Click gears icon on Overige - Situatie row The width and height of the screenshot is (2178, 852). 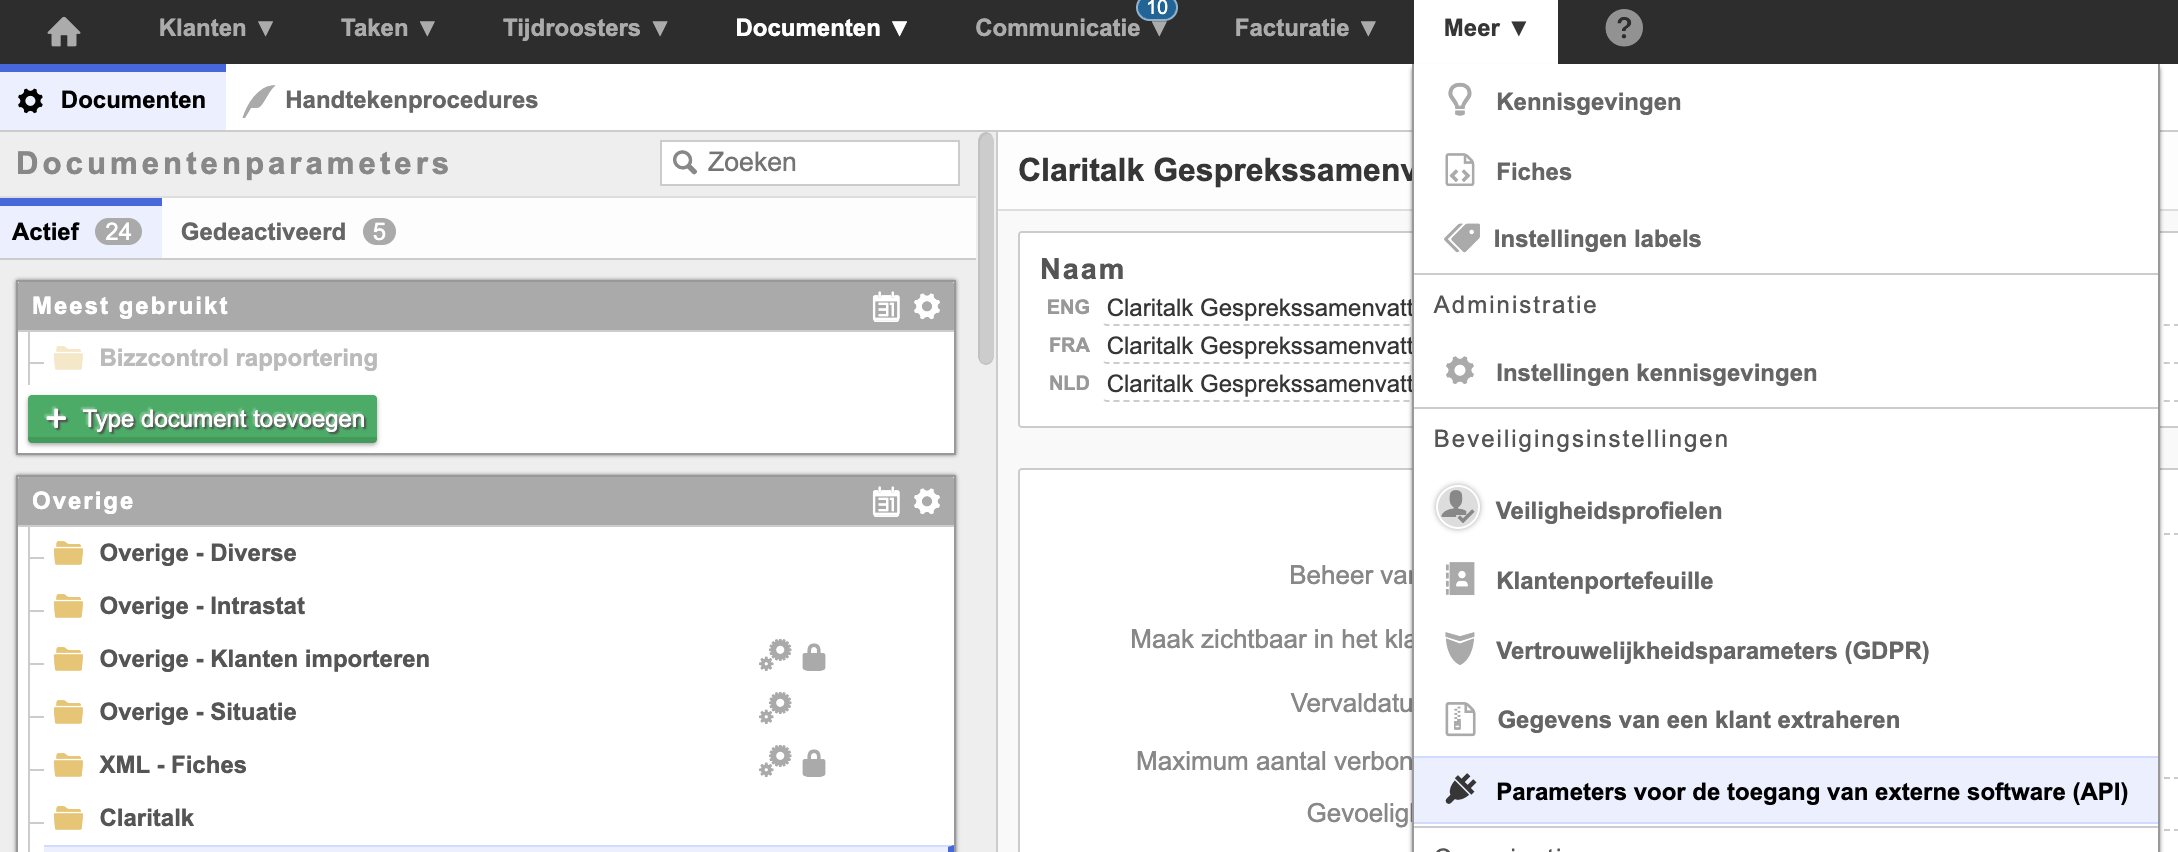tap(775, 709)
